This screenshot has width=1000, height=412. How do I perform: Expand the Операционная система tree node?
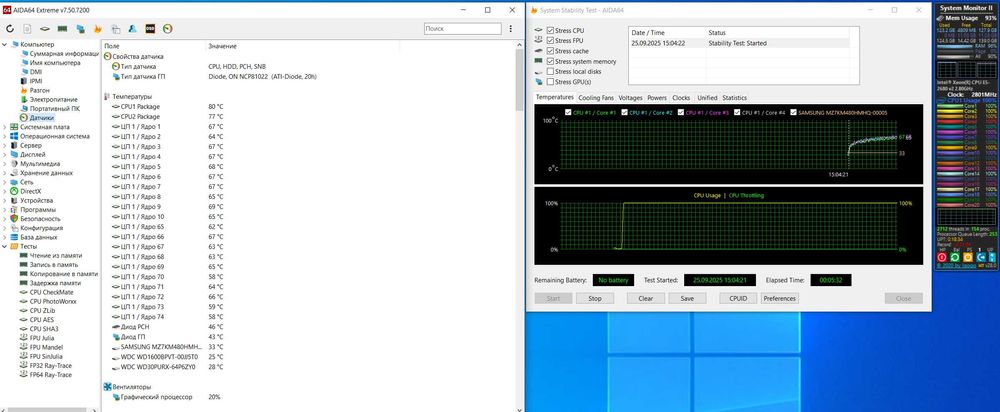click(4, 136)
